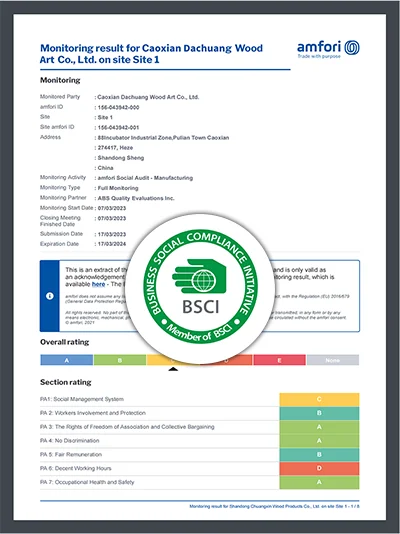The height and width of the screenshot is (534, 400).
Task: Click the 'Site 1' site value
Action: (x=105, y=117)
